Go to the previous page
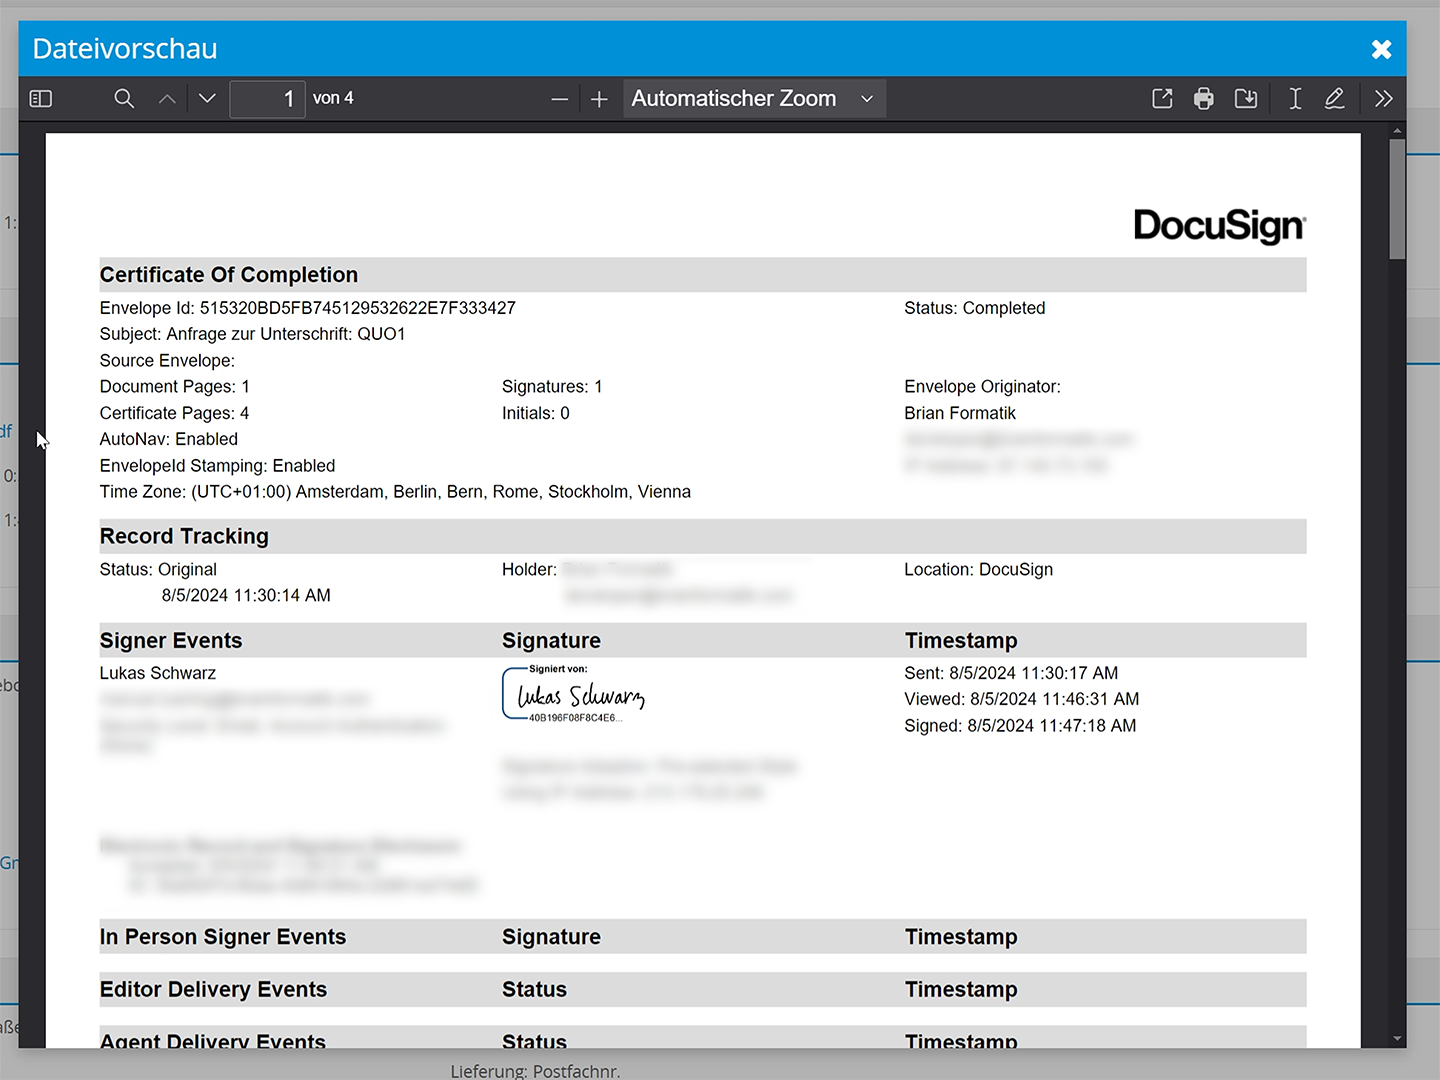Image resolution: width=1440 pixels, height=1080 pixels. [x=167, y=99]
